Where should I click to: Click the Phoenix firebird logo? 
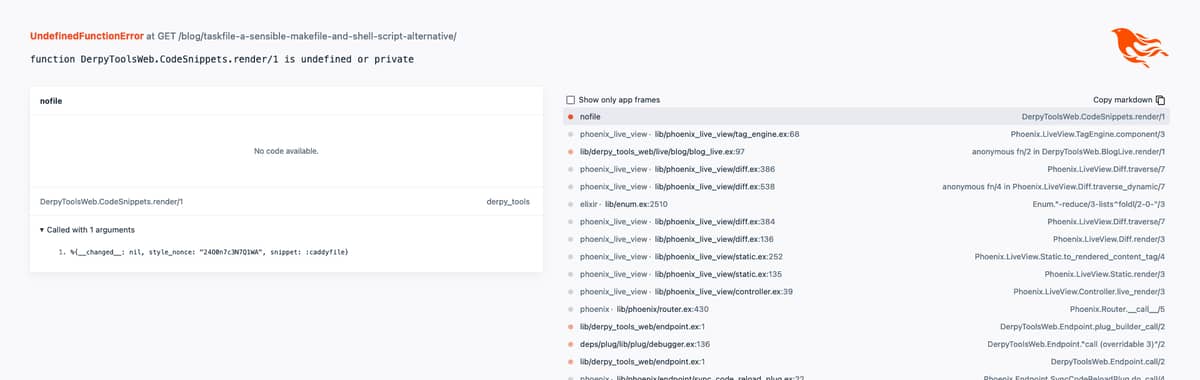pyautogui.click(x=1139, y=48)
